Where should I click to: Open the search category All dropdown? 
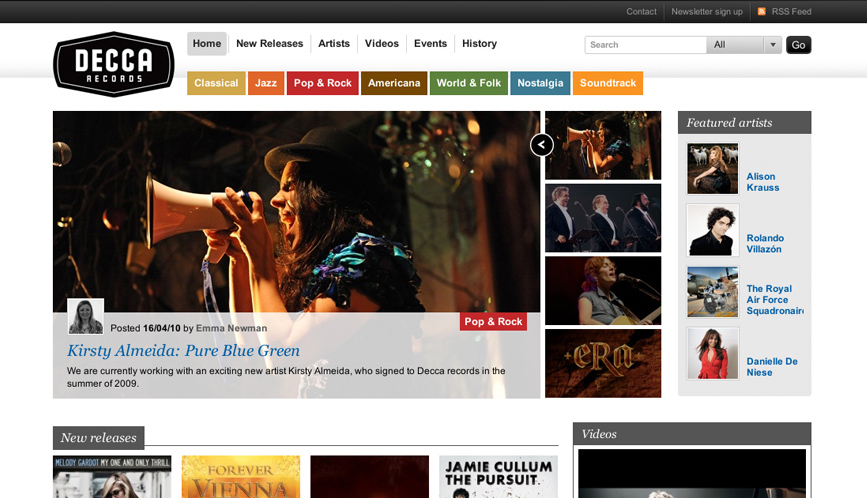744,45
